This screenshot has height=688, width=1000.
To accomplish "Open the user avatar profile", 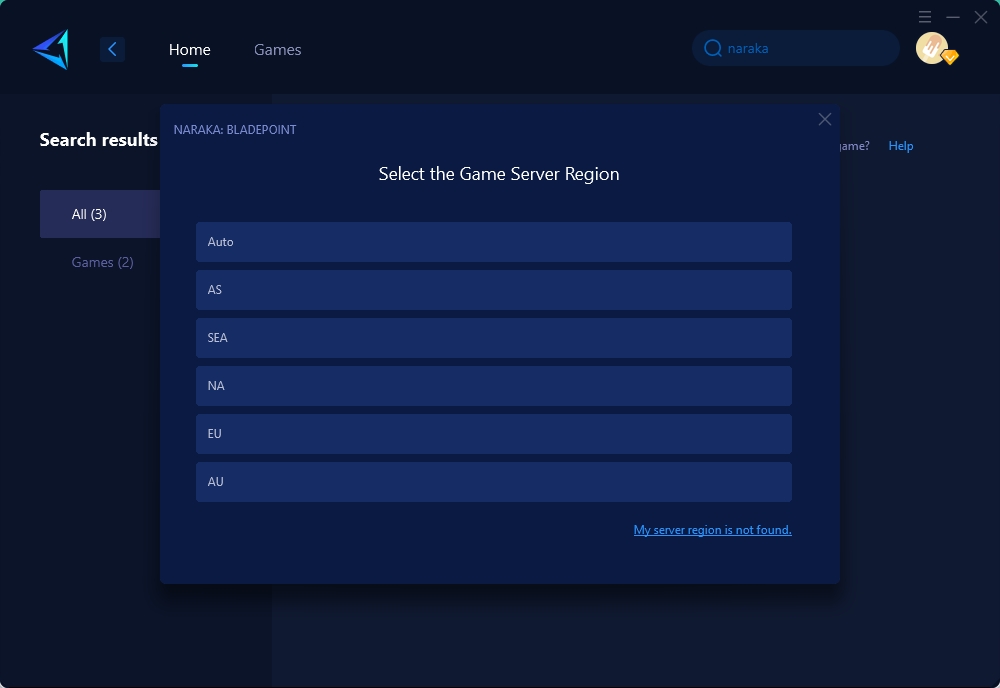I will (932, 48).
